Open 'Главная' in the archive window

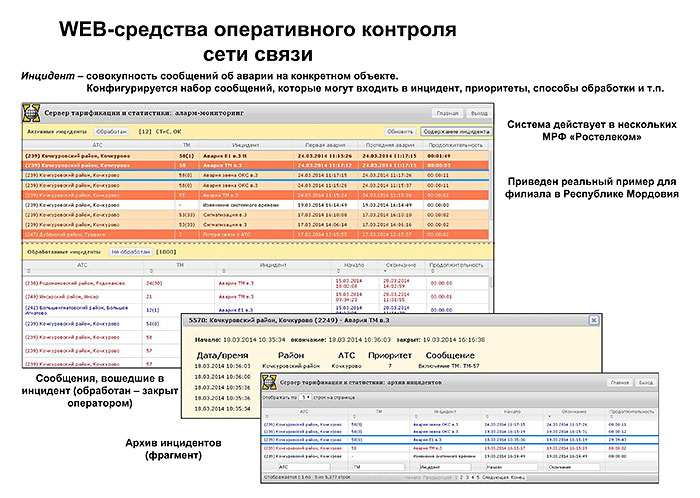point(620,383)
